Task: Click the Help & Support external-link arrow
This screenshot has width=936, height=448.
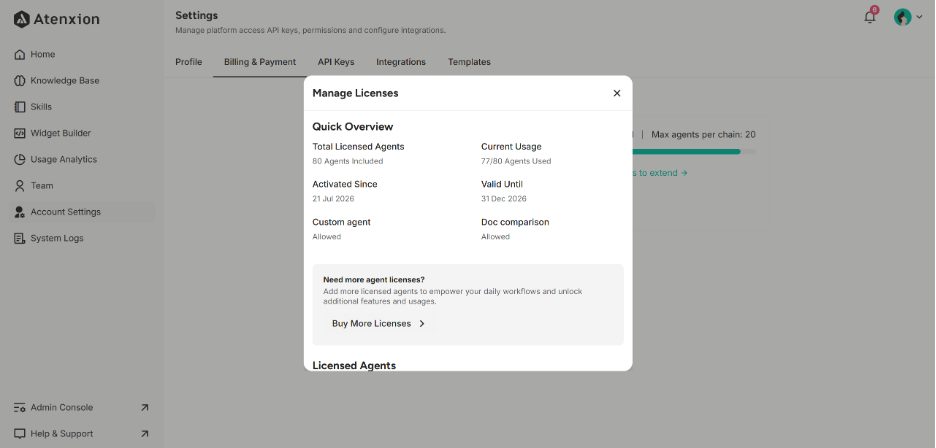Action: [x=144, y=434]
